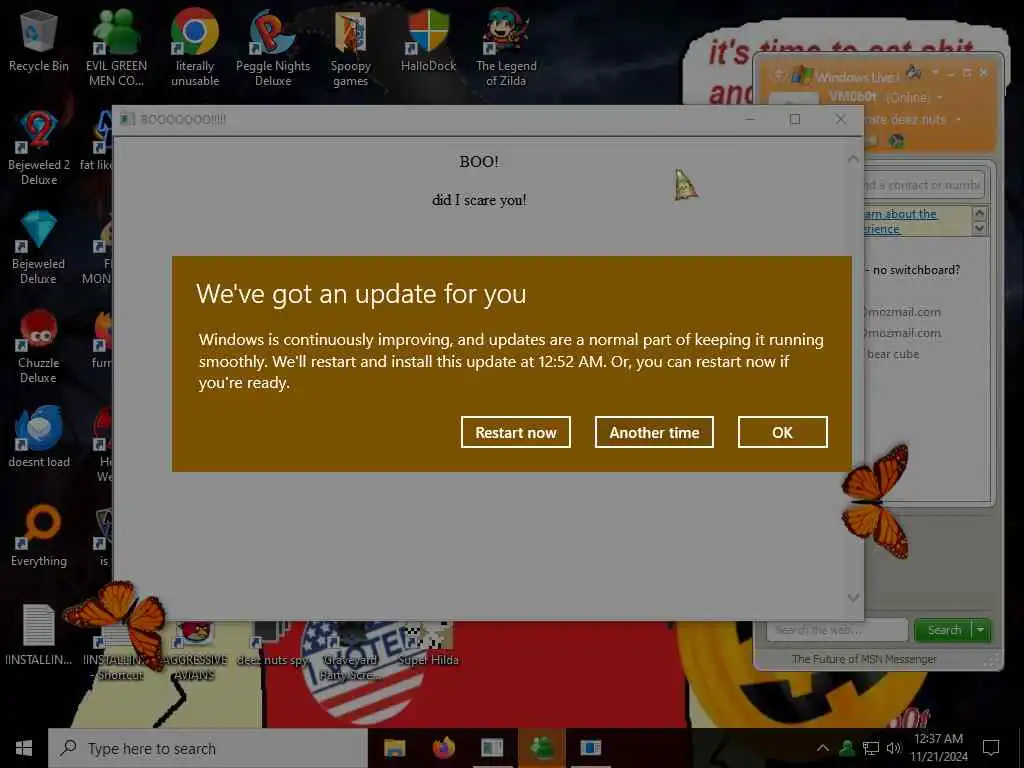Image resolution: width=1024 pixels, height=768 pixels.
Task: Expand the Online status dropdown in Messenger
Action: (940, 97)
